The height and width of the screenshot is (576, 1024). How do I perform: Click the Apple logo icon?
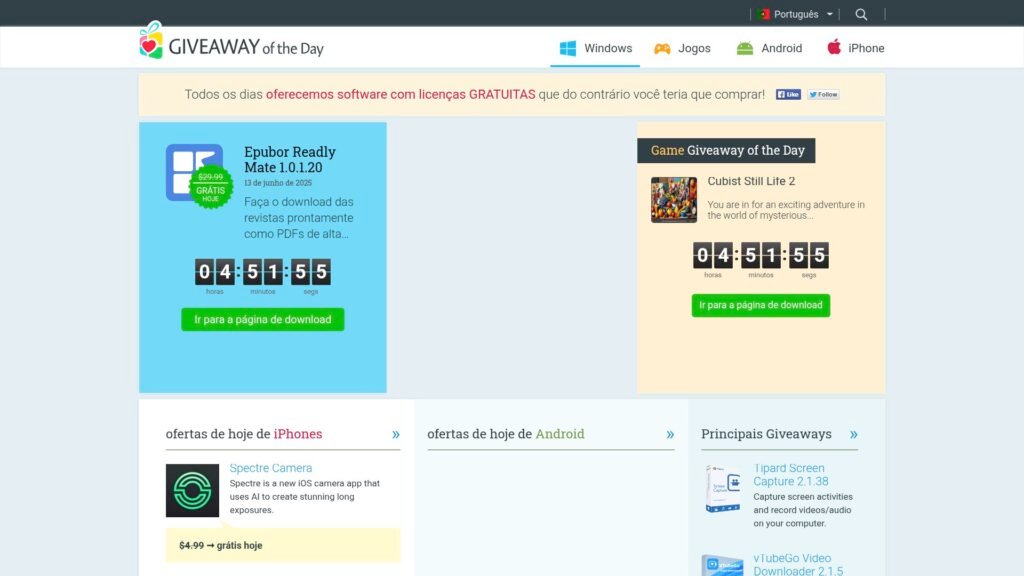834,47
